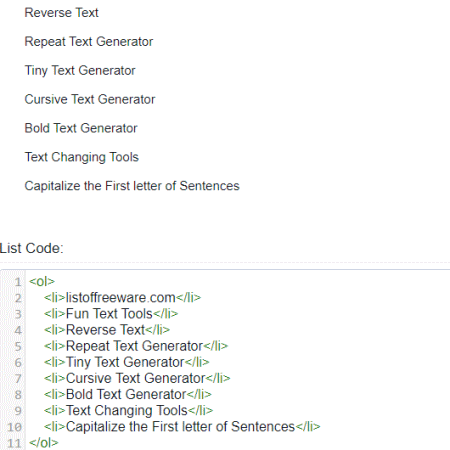The width and height of the screenshot is (450, 450).
Task: Click line number 11 in code gutter
Action: pyautogui.click(x=14, y=443)
